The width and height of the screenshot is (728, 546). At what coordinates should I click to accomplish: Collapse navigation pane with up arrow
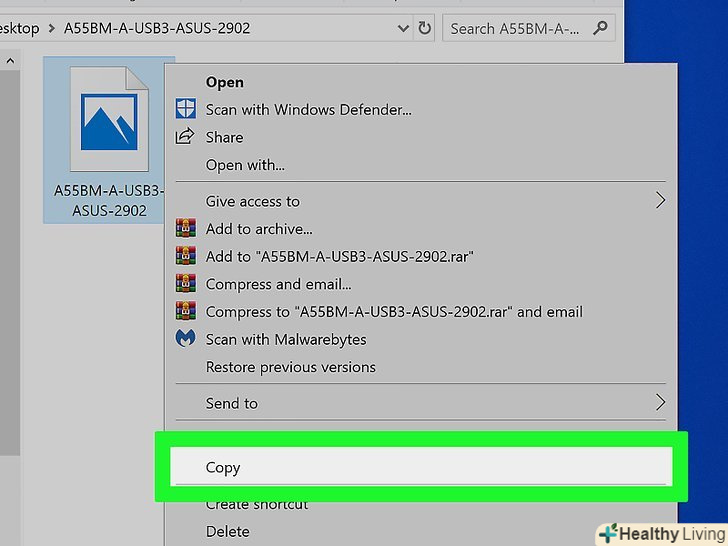point(10,61)
